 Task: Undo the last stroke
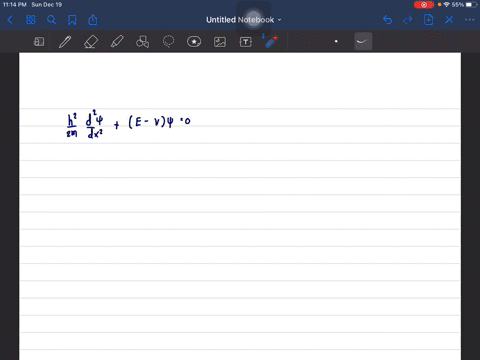(387, 20)
